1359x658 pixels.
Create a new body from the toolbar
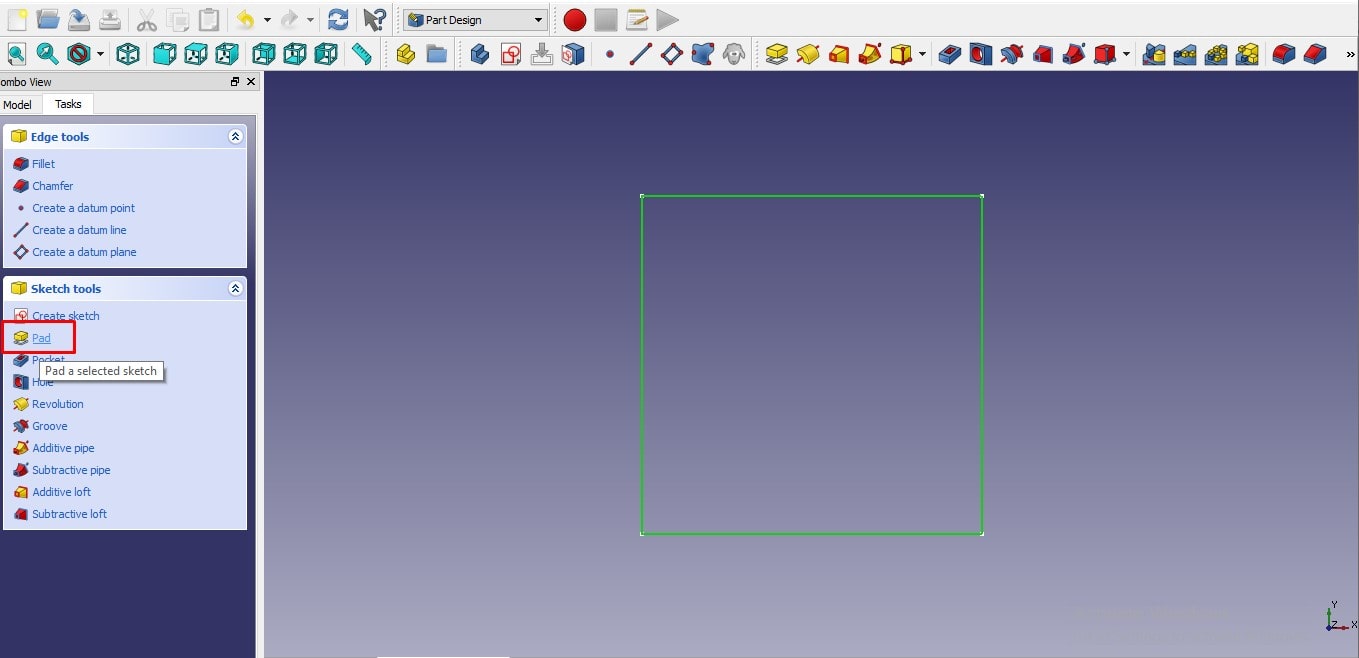pyautogui.click(x=480, y=54)
